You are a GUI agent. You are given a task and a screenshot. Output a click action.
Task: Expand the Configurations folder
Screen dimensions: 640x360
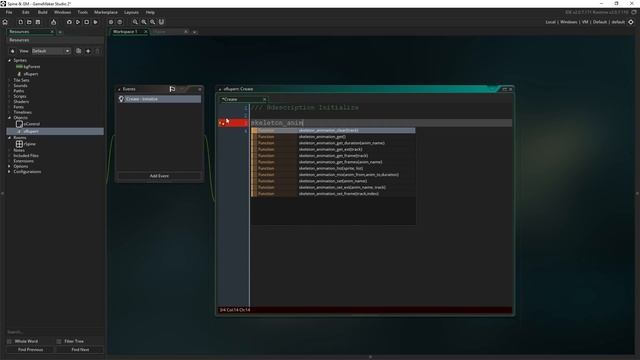9,172
